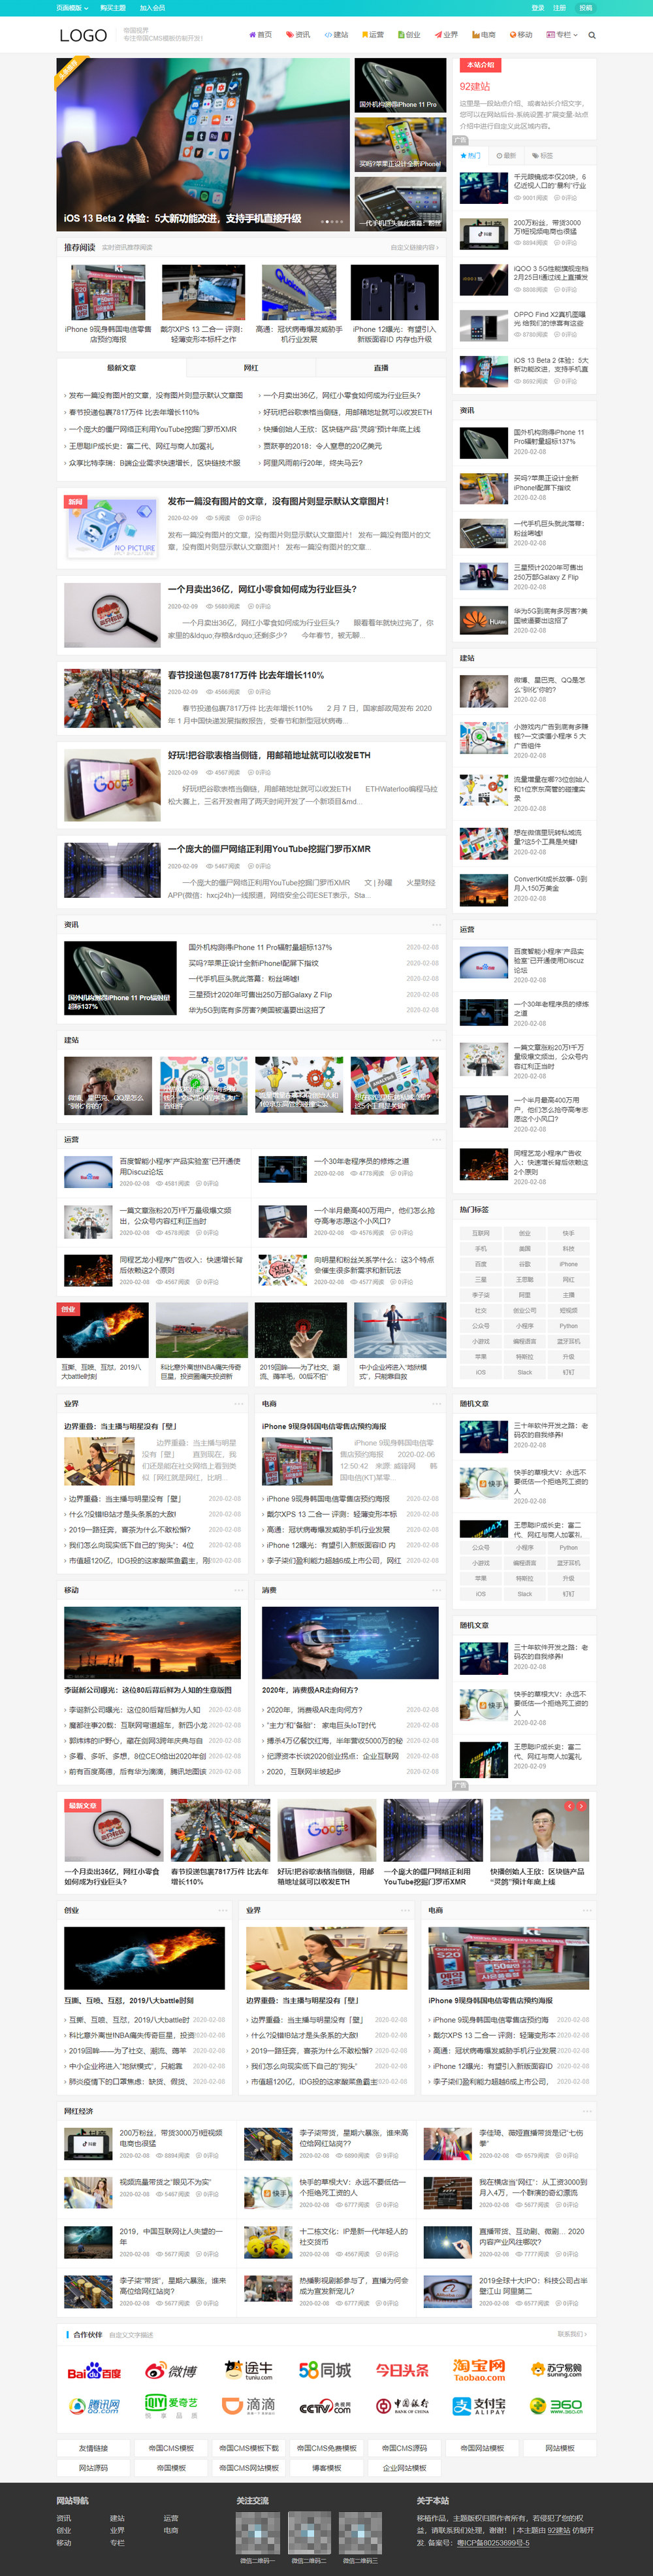Switch to the 最新文章 tab

coord(121,368)
